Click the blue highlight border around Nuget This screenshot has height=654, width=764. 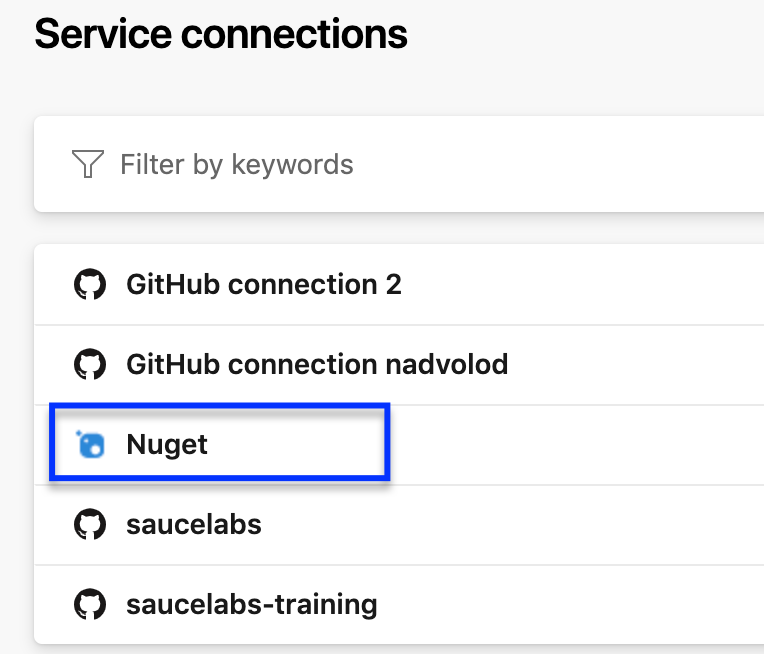click(x=220, y=405)
